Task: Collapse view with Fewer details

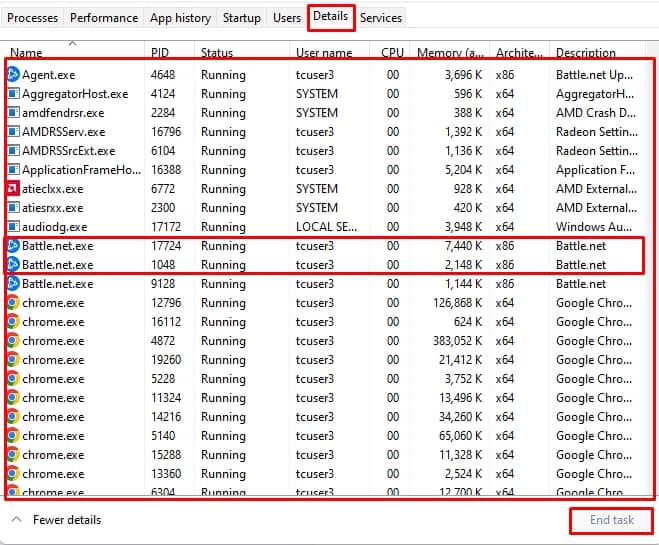Action: [57, 520]
